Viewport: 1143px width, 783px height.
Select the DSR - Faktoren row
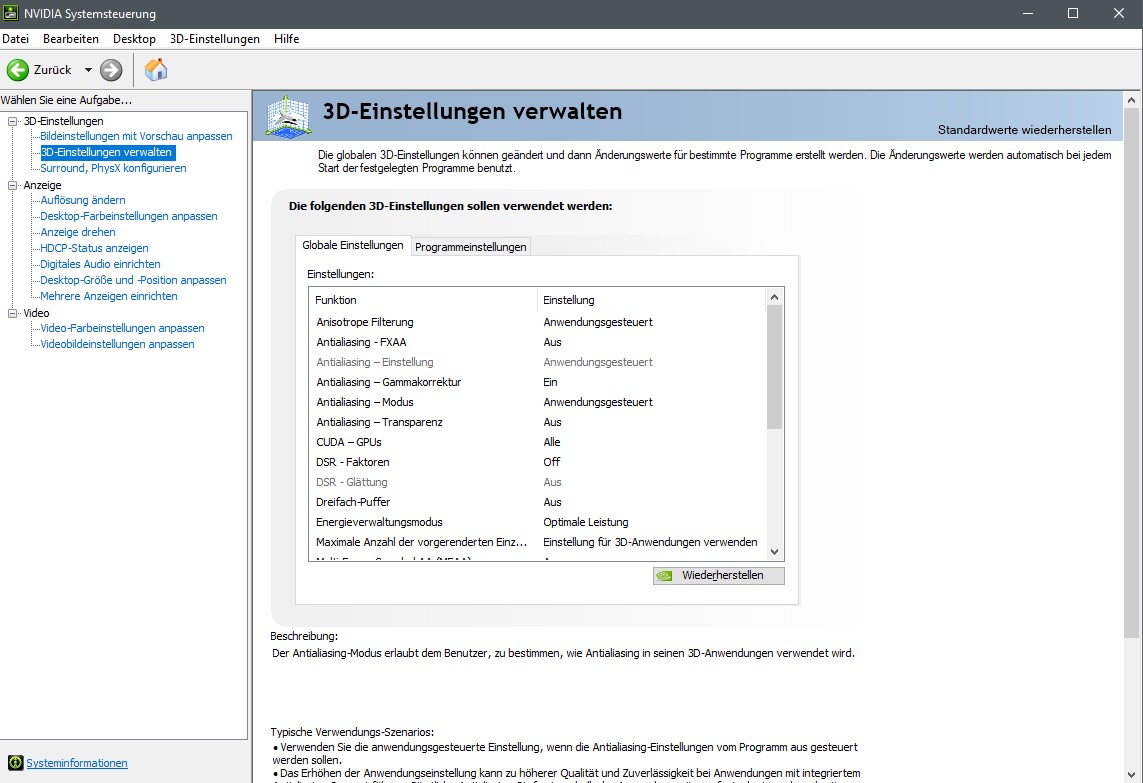point(537,462)
